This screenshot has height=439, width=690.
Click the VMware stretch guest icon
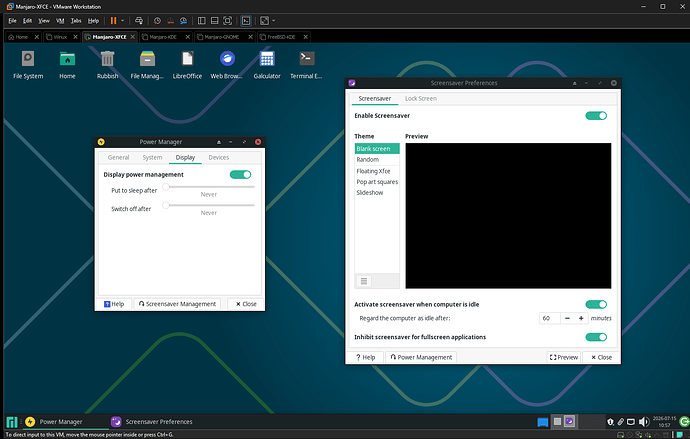coord(264,21)
